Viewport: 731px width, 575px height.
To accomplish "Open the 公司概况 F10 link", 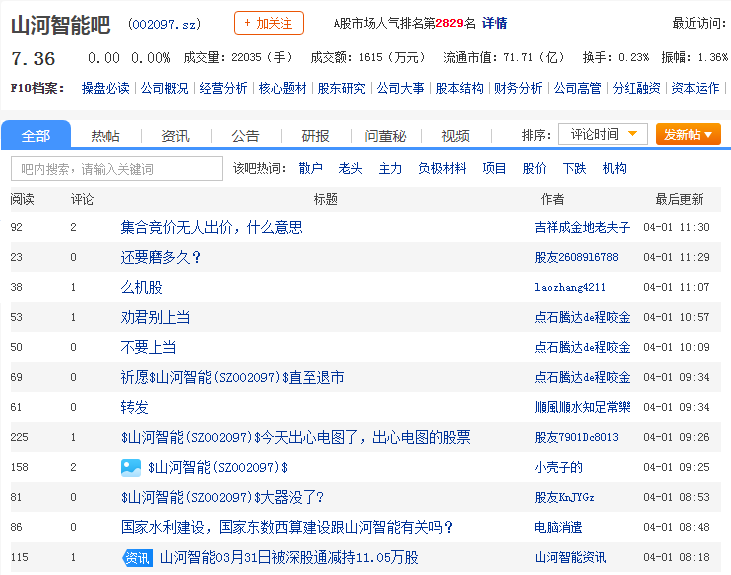I will pos(164,88).
